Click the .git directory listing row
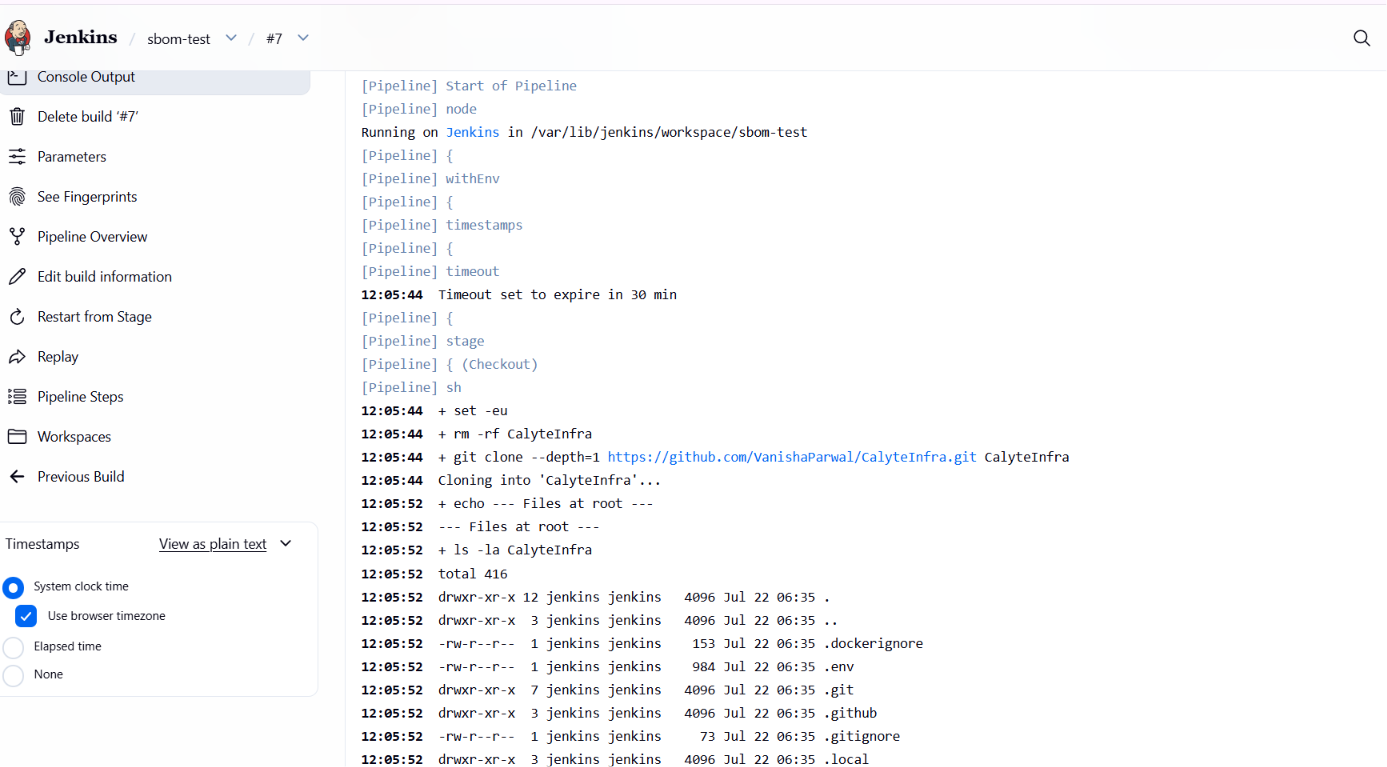The height and width of the screenshot is (767, 1387). pyautogui.click(x=607, y=690)
